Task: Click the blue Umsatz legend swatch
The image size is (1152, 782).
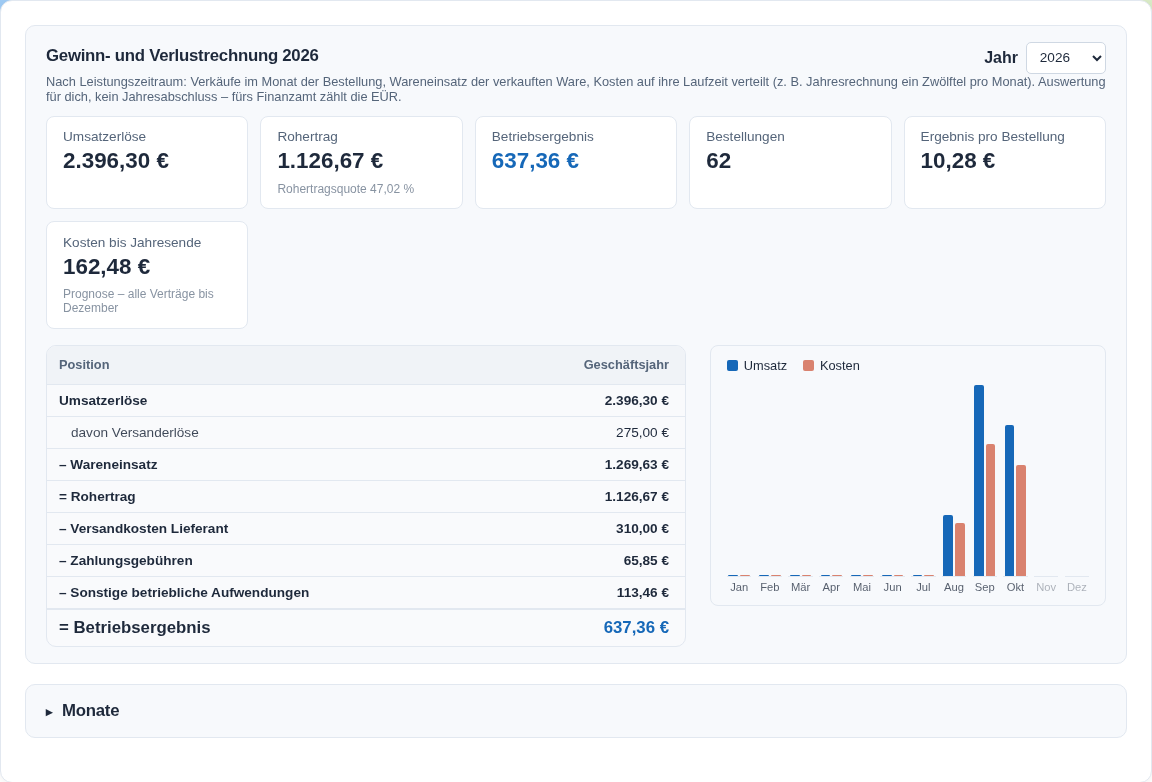Action: click(732, 366)
